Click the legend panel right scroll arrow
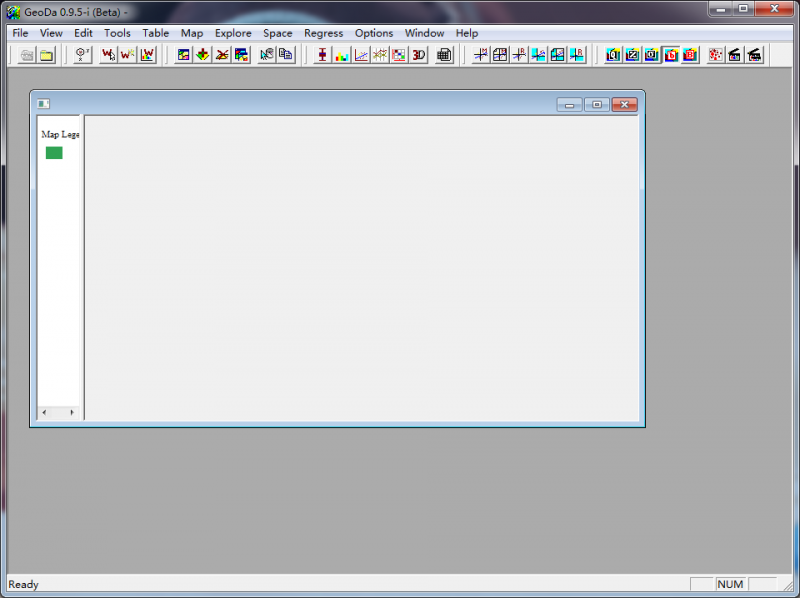The image size is (800, 598). tap(72, 412)
